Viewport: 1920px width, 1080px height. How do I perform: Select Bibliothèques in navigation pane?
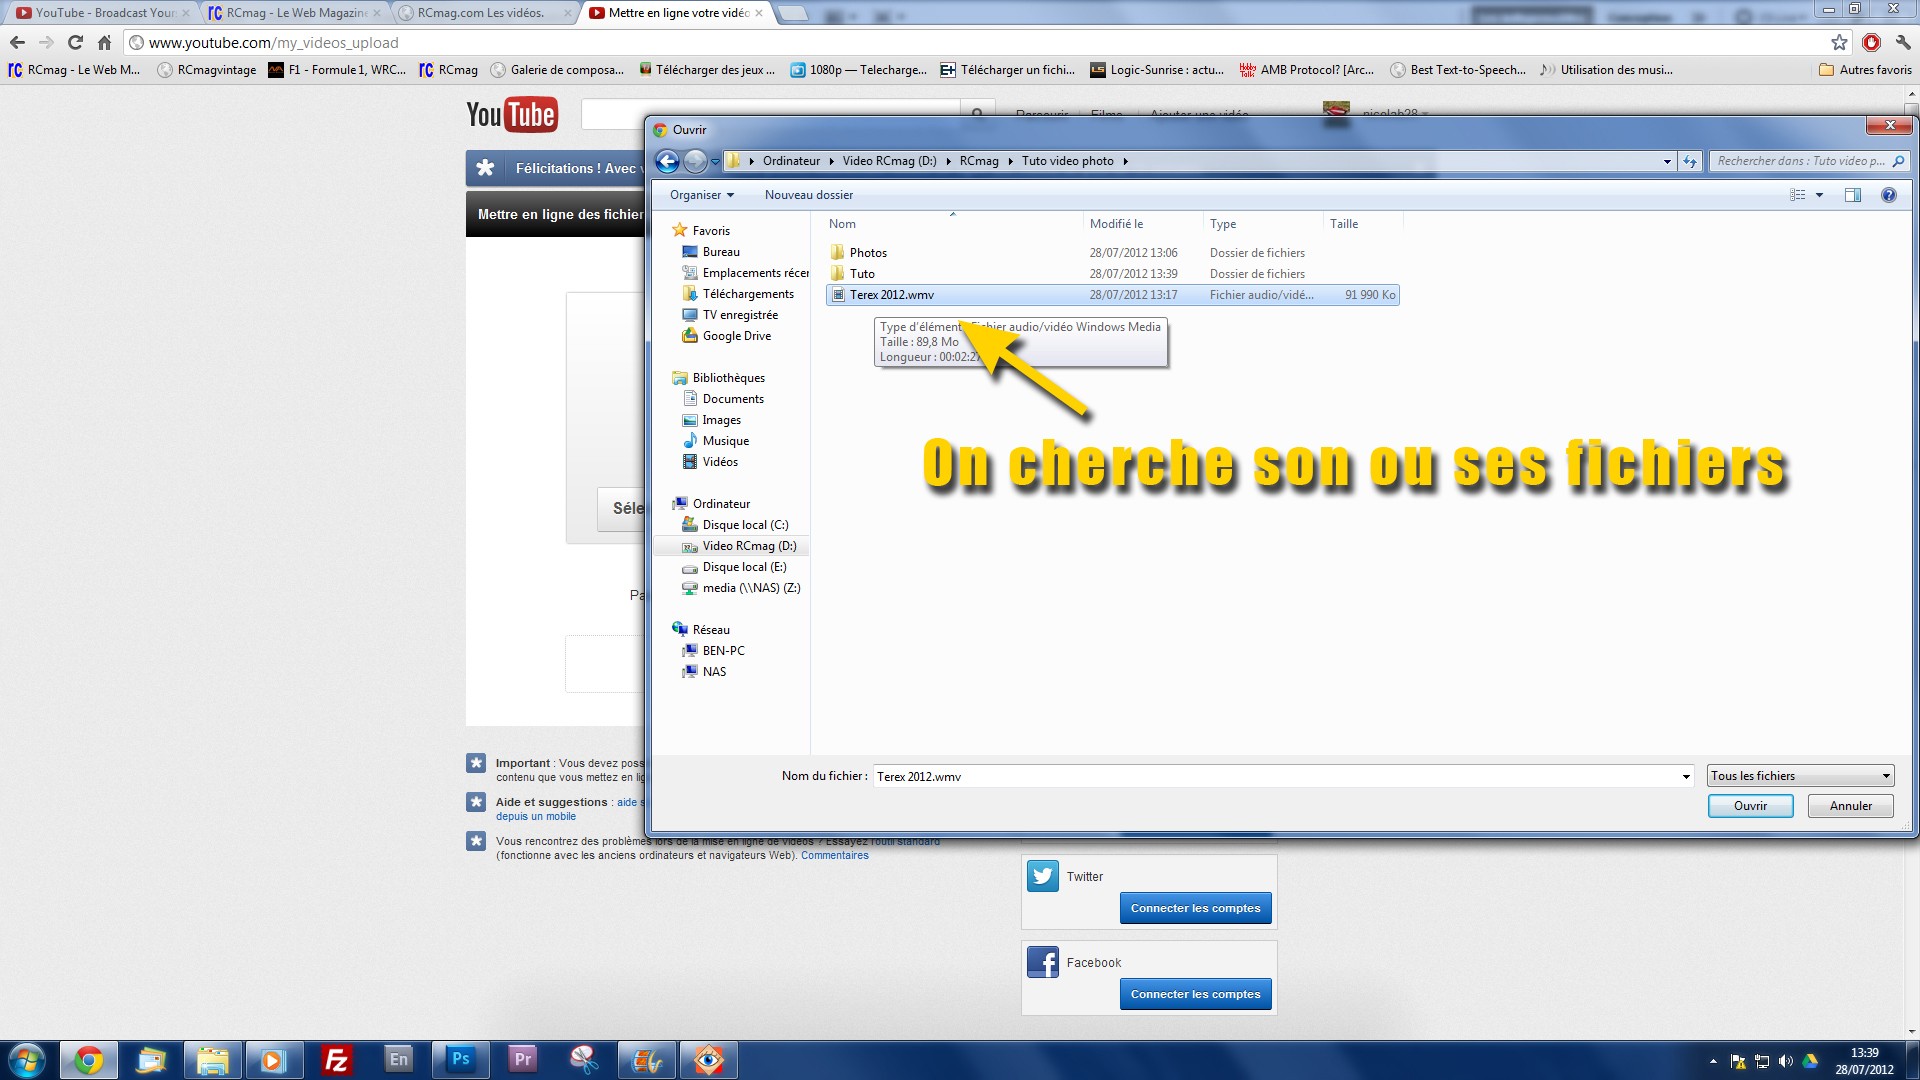point(728,378)
